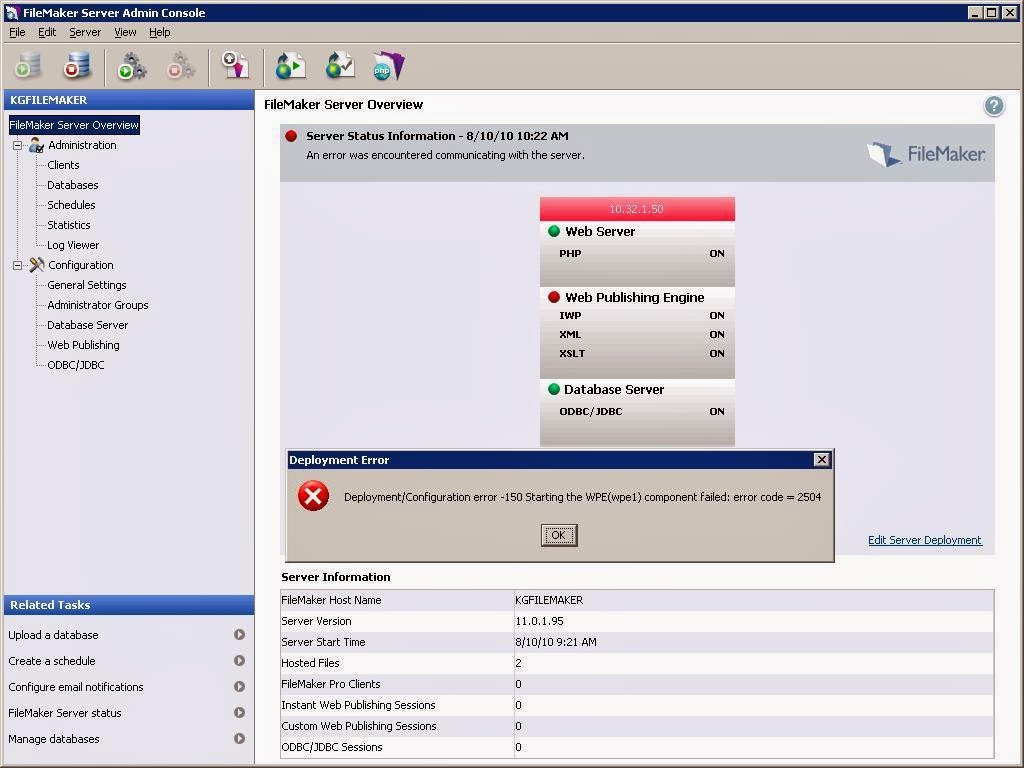Select General Settings under Configuration
This screenshot has height=768, width=1024.
(87, 285)
